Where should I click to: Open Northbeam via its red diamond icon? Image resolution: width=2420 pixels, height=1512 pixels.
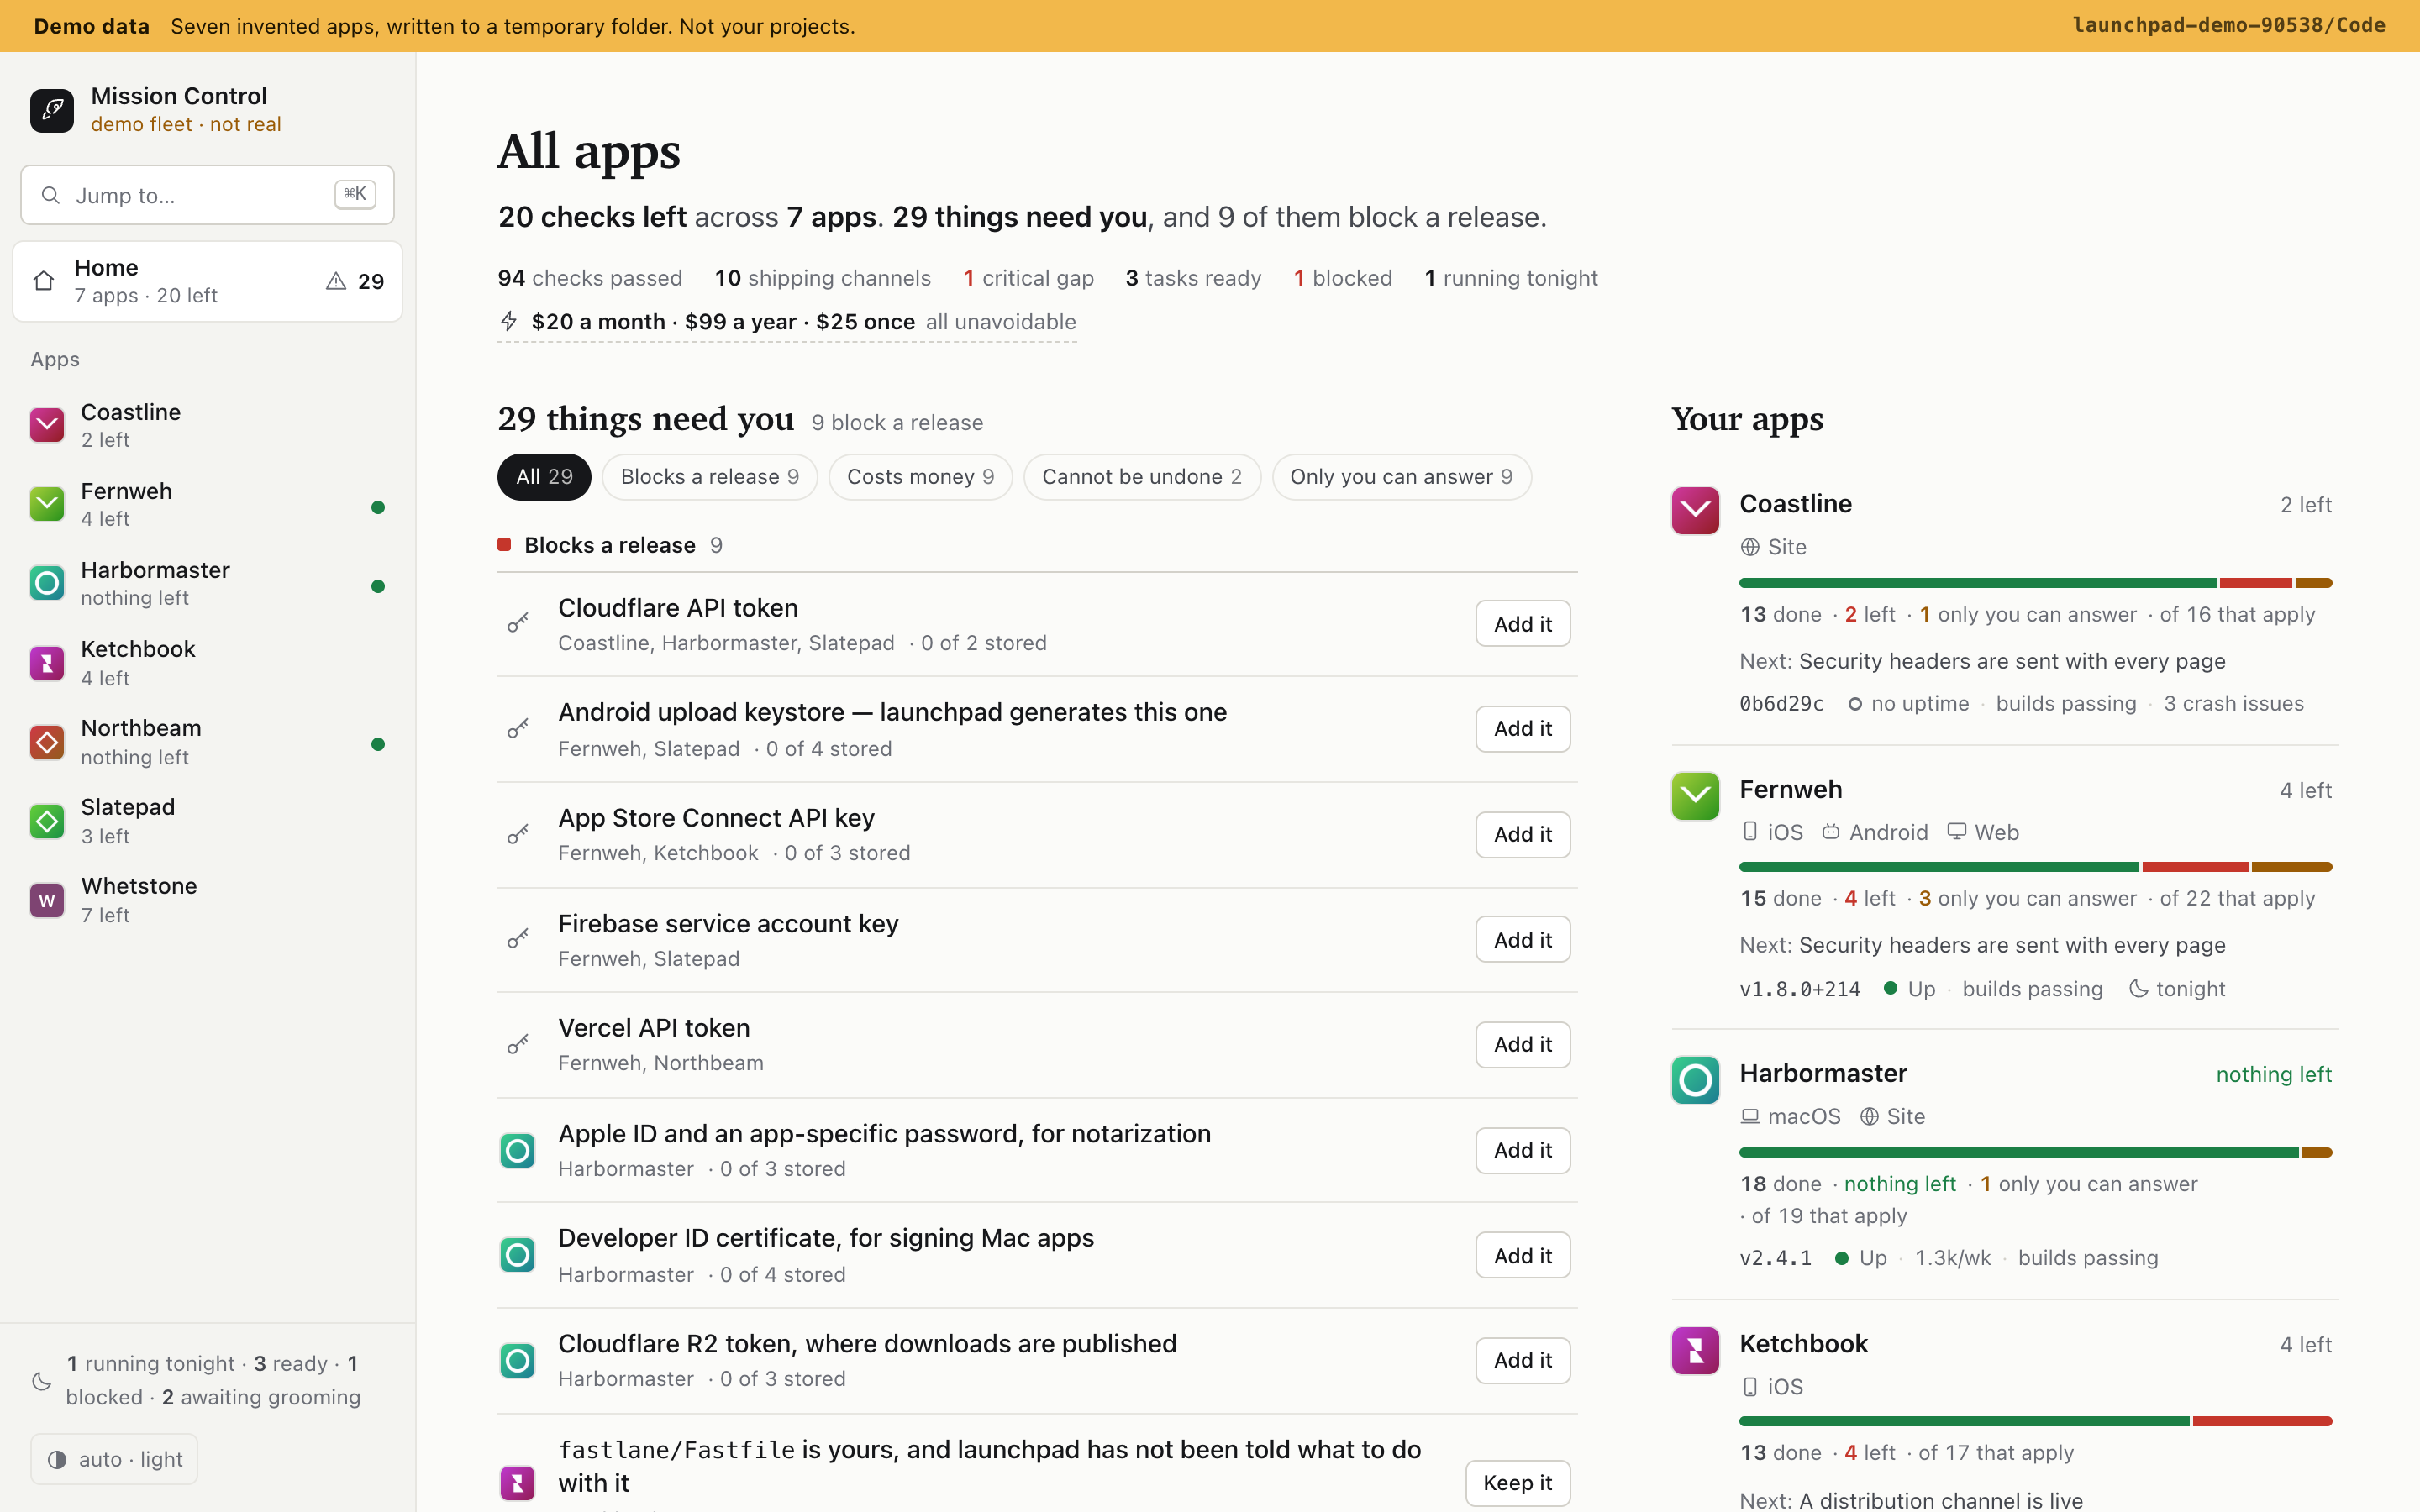point(47,742)
